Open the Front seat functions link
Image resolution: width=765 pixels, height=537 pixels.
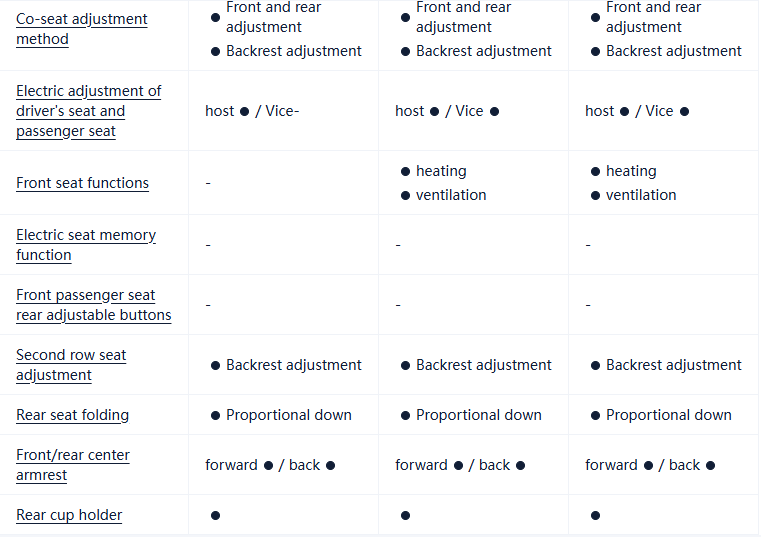(82, 183)
